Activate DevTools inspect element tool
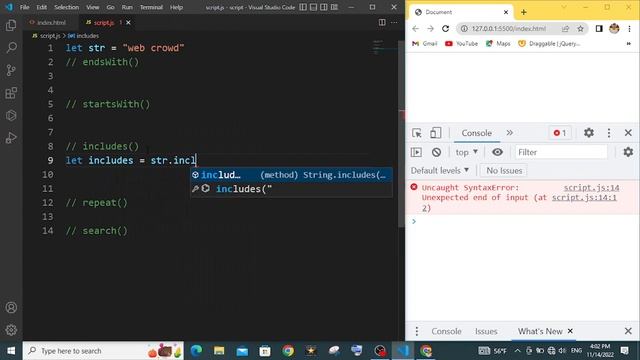 click(417, 133)
